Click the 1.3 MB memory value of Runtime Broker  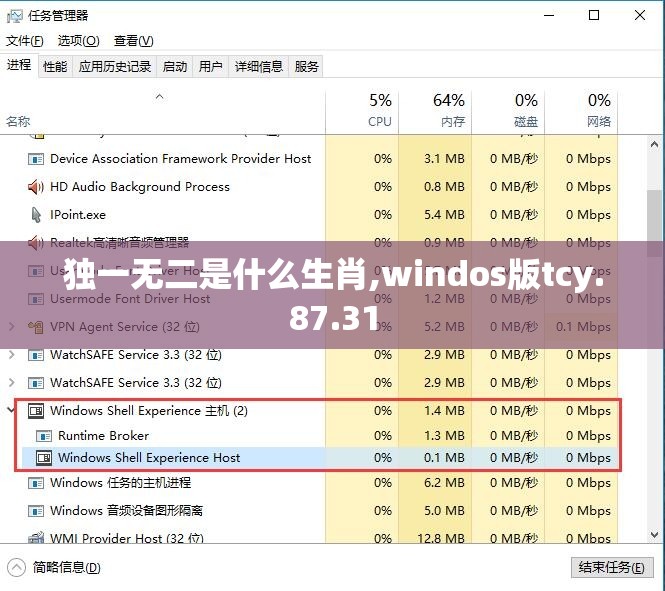(444, 436)
